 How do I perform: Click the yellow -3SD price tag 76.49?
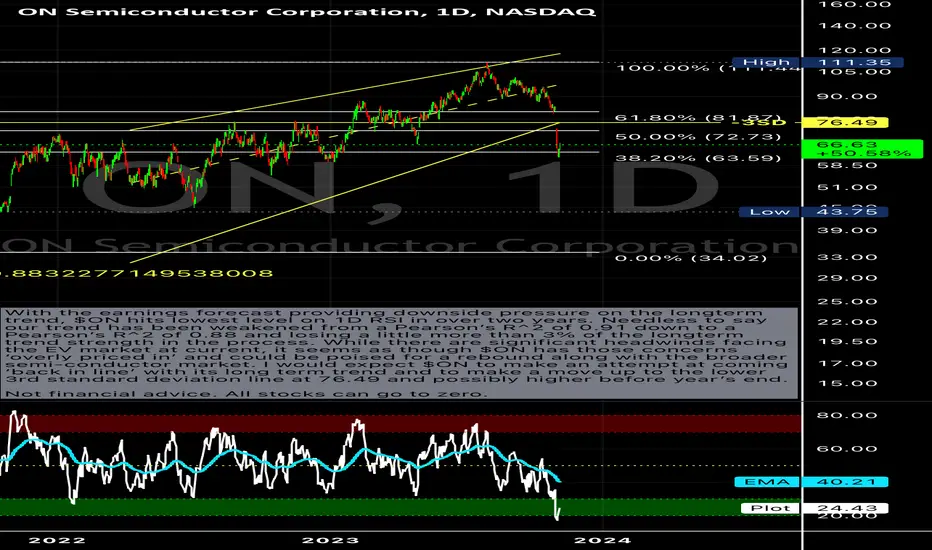click(845, 122)
